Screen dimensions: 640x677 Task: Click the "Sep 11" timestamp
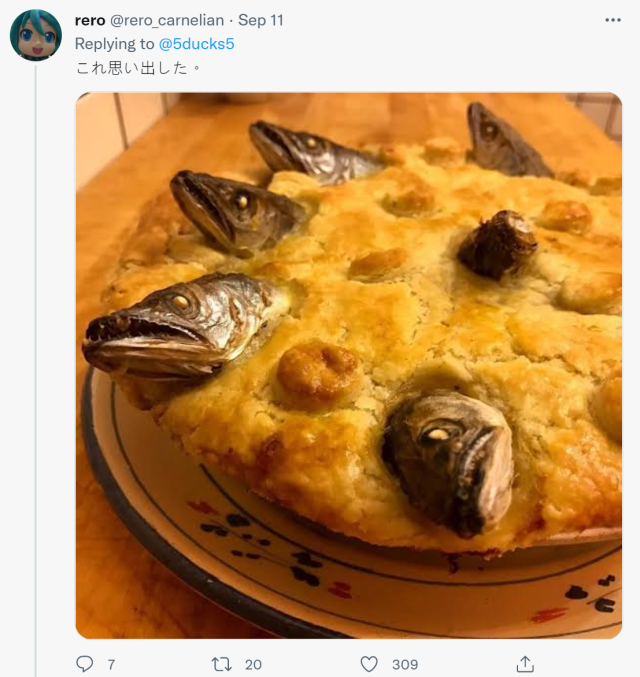(260, 20)
